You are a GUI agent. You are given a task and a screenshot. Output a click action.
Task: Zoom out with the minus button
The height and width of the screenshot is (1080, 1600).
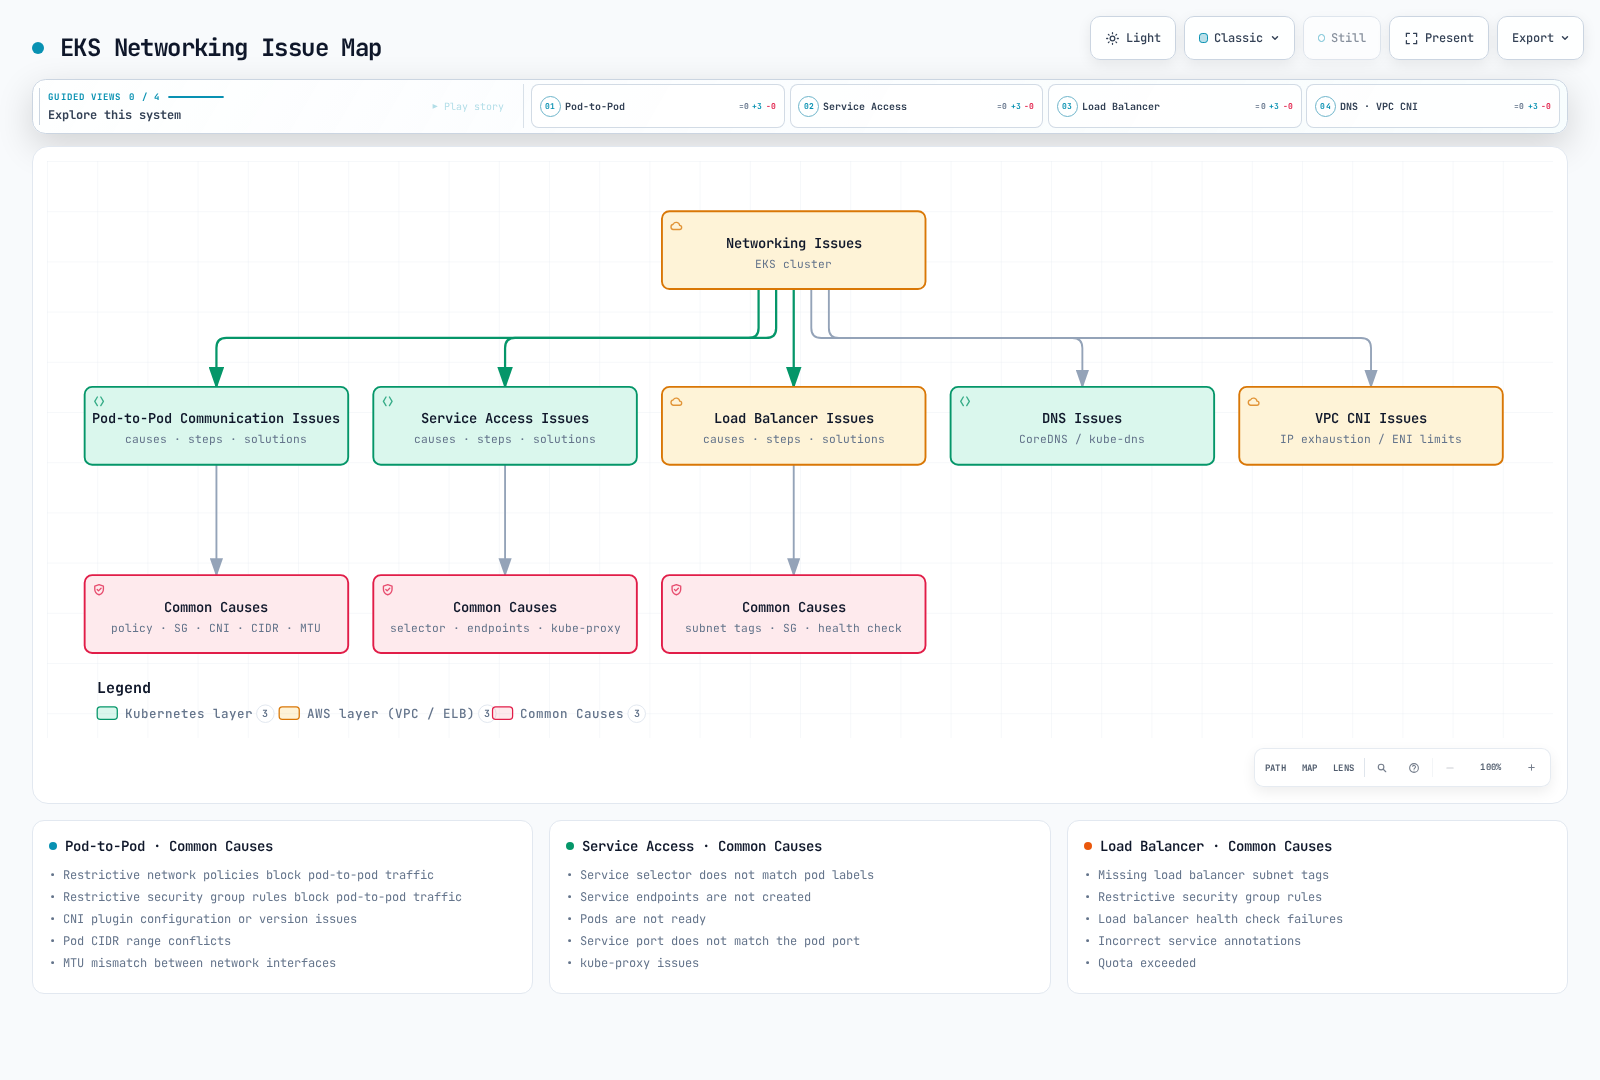click(1449, 768)
